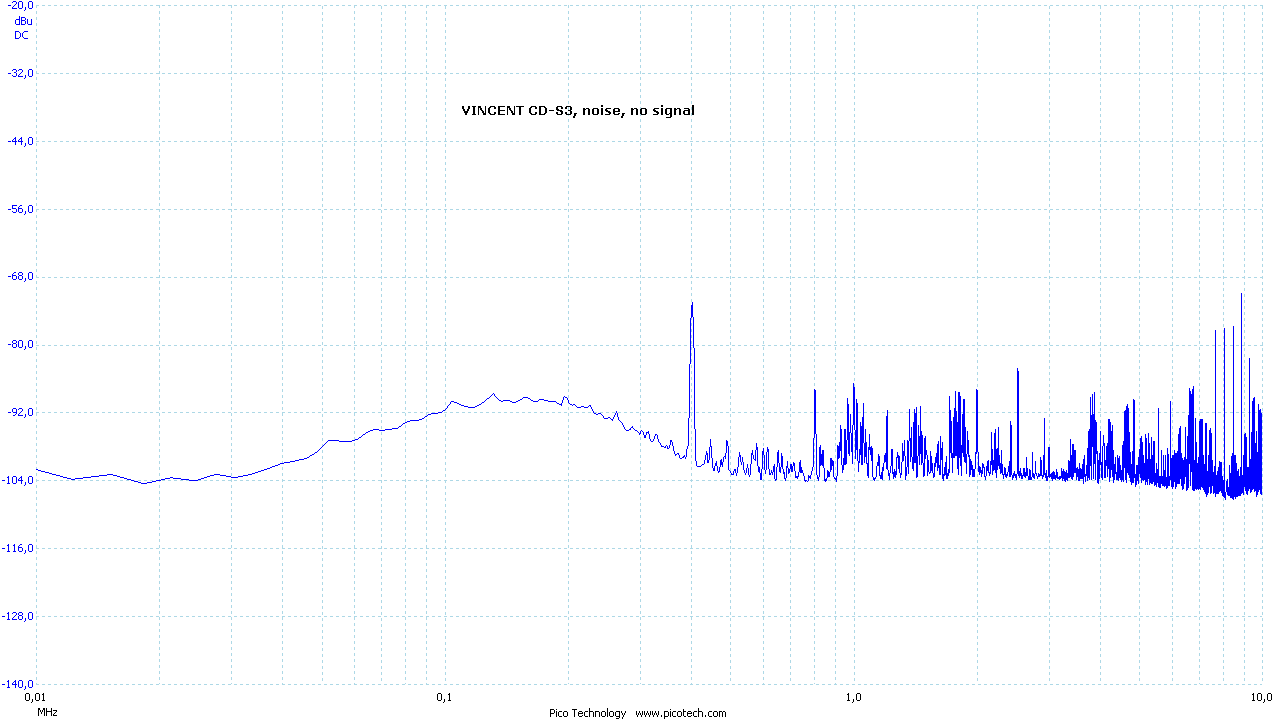This screenshot has height=720, width=1280.
Task: Click the 'DC' coupling label
Action: 21,35
